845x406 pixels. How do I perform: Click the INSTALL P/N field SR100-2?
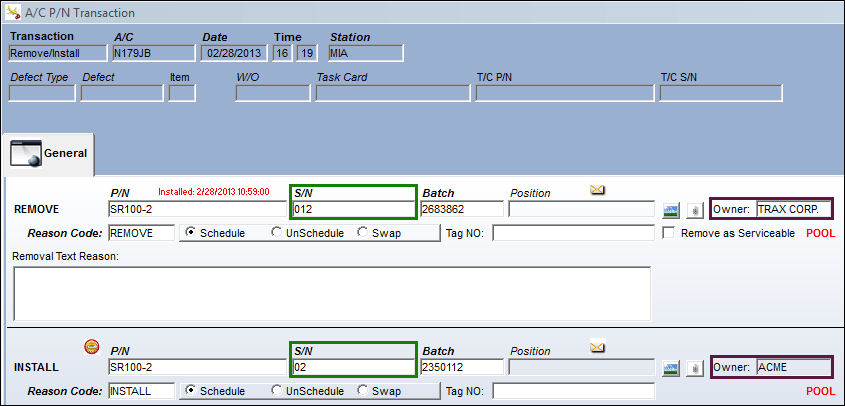click(x=197, y=367)
